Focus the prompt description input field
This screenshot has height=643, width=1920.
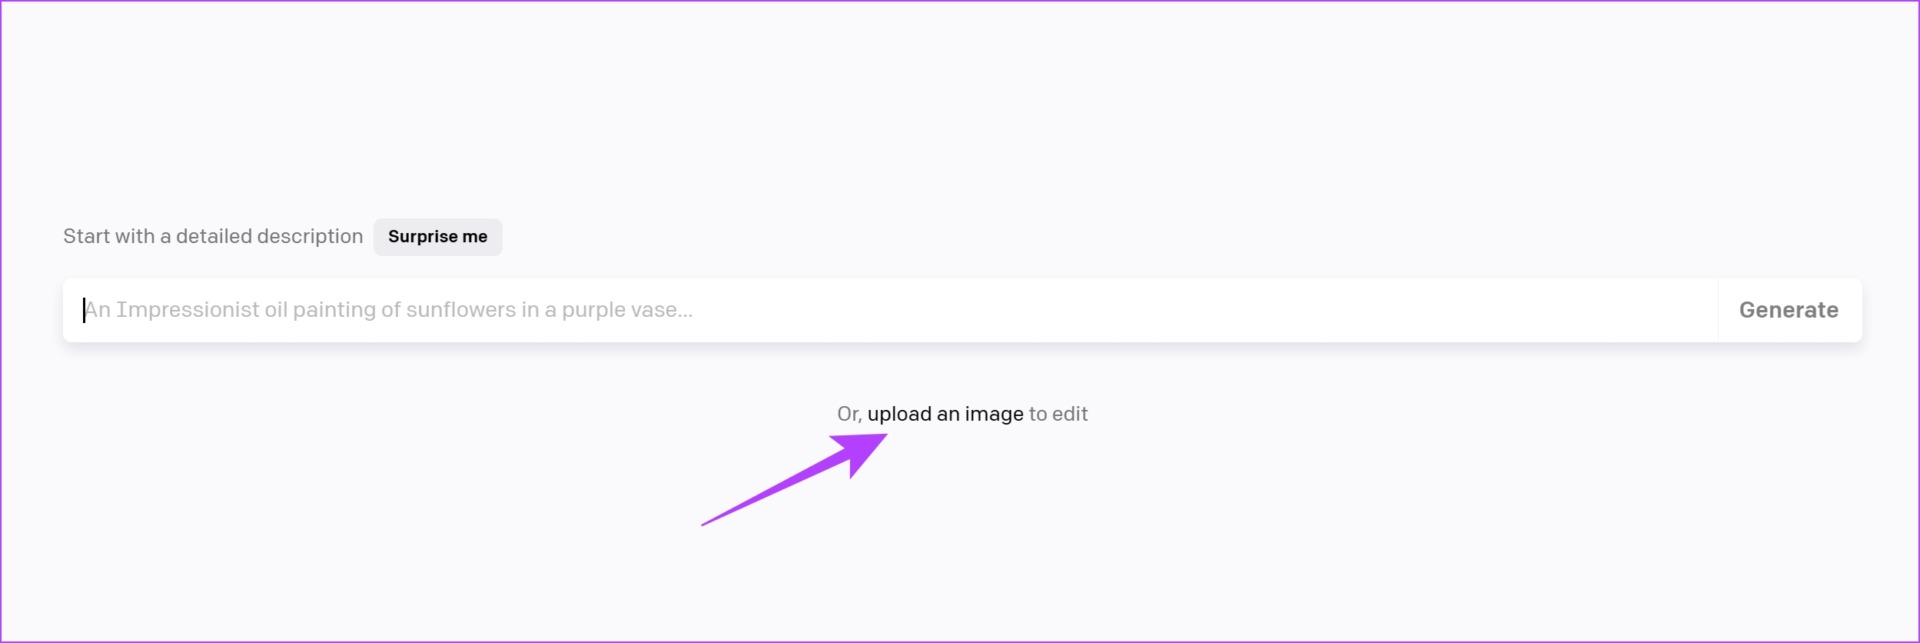pyautogui.click(x=890, y=310)
